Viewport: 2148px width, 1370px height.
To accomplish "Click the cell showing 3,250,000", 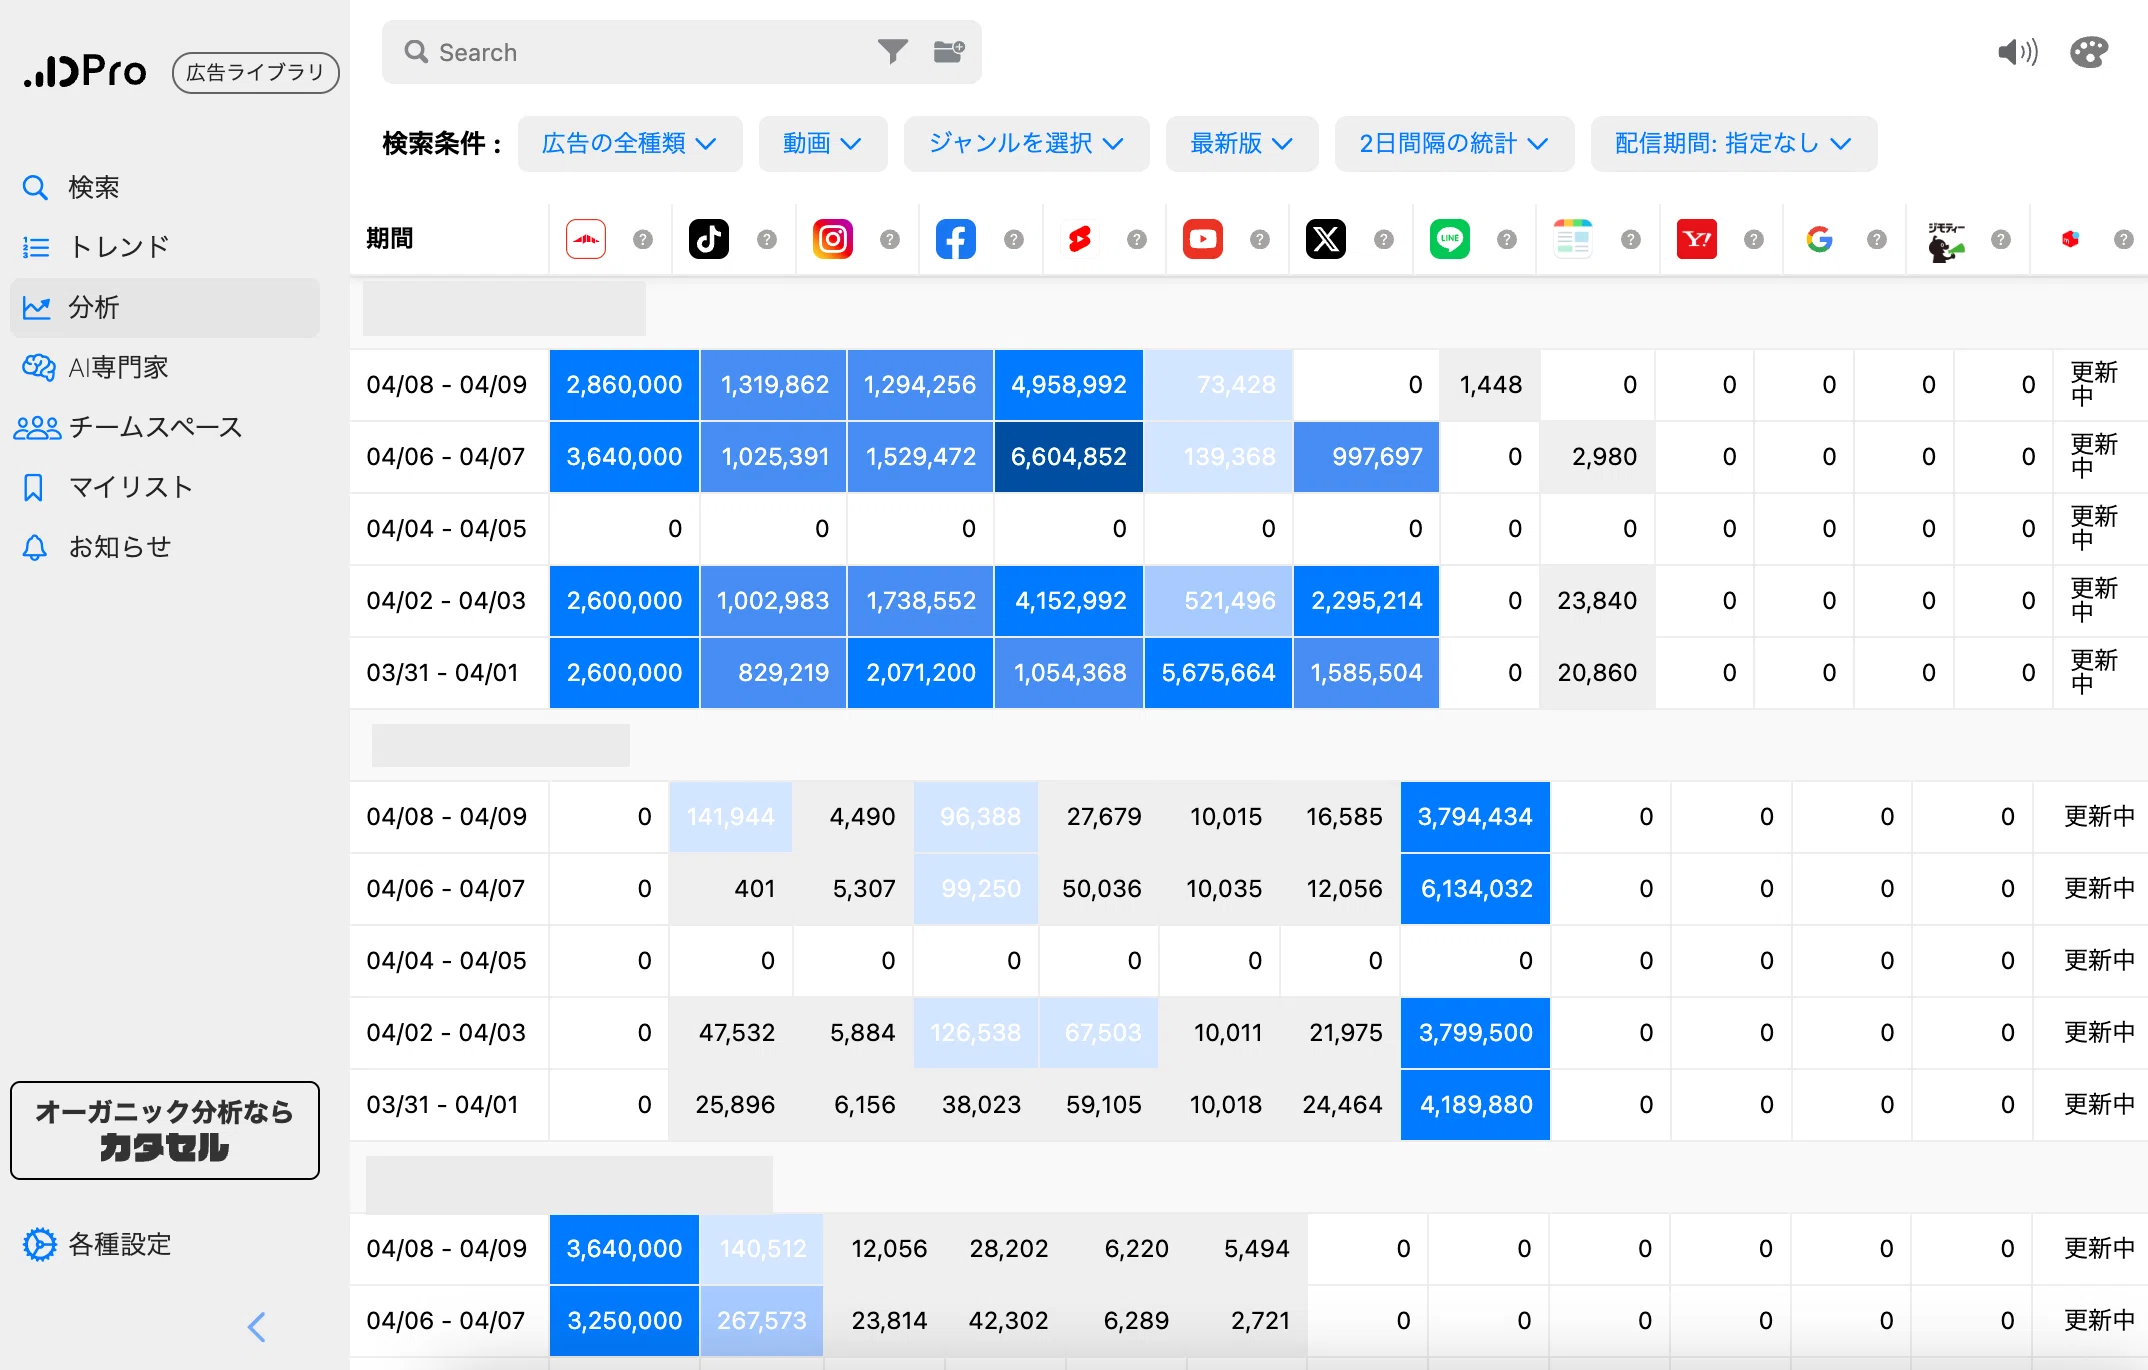I will tap(624, 1321).
